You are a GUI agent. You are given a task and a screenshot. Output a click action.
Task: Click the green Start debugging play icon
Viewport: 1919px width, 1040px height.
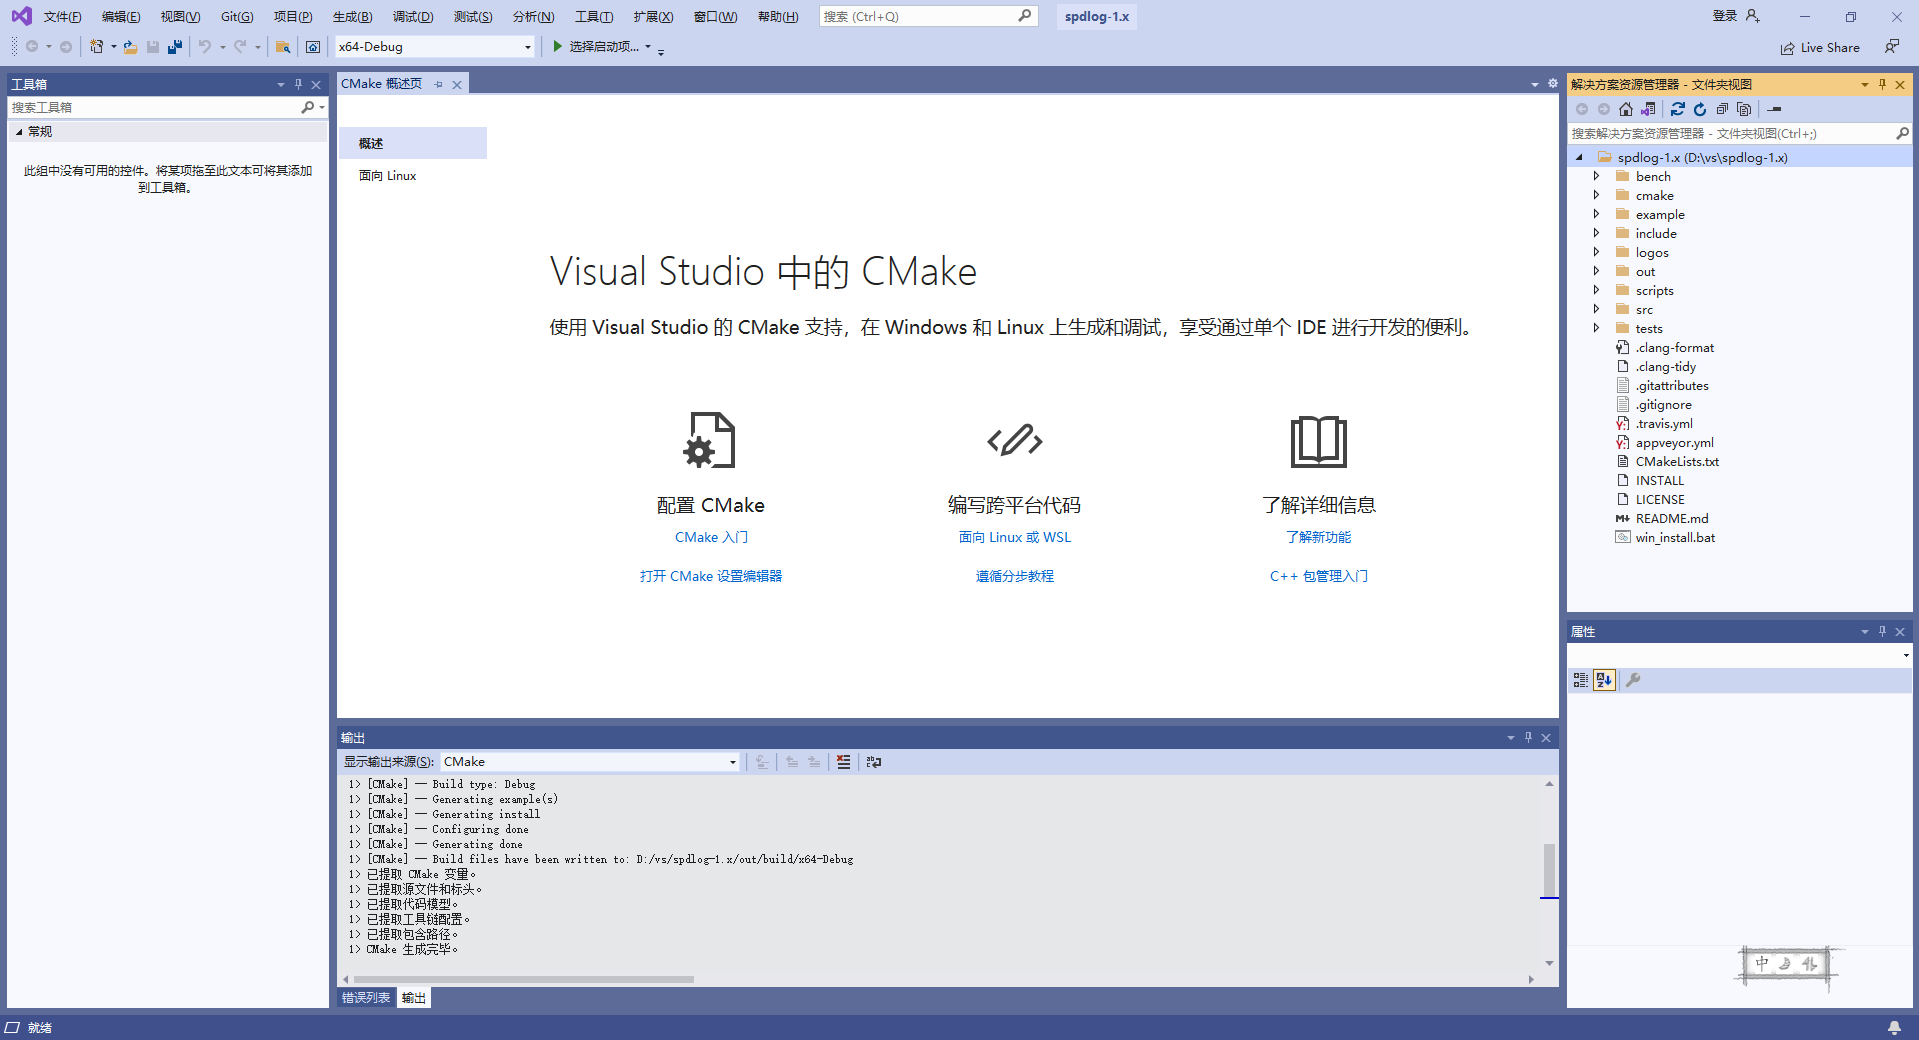(558, 46)
